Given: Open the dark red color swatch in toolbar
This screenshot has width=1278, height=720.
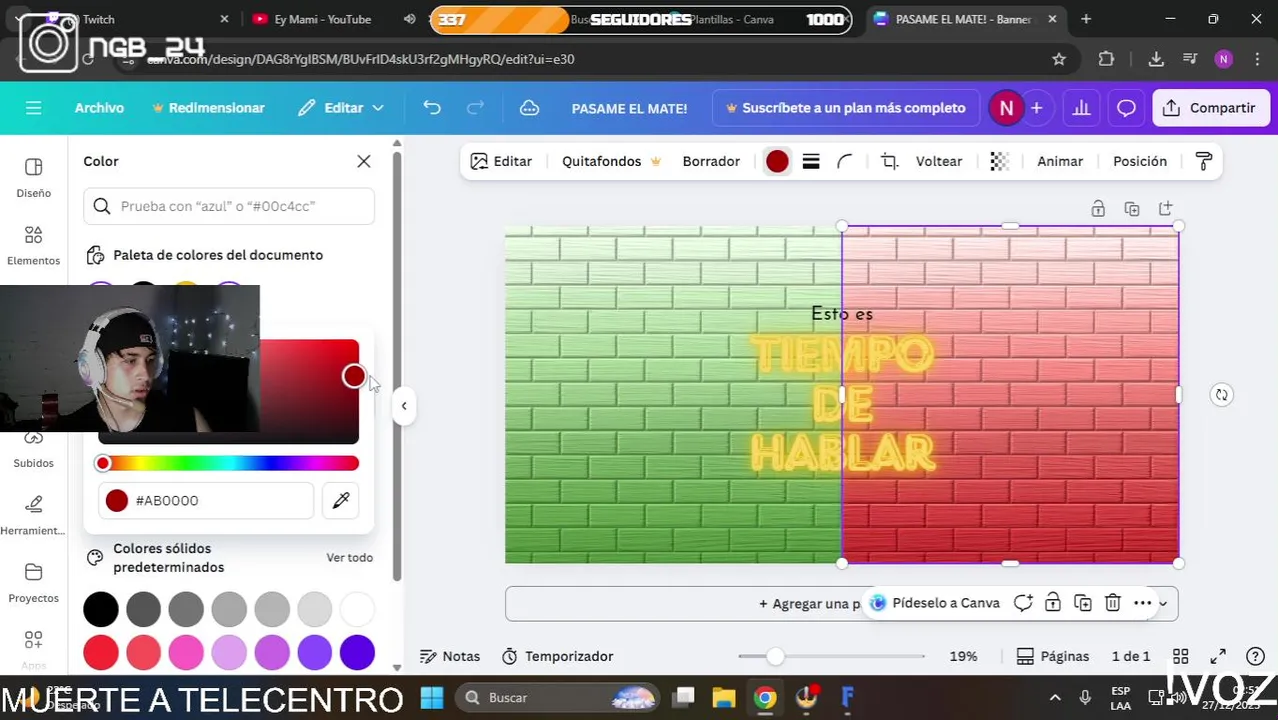Looking at the screenshot, I should [x=777, y=161].
